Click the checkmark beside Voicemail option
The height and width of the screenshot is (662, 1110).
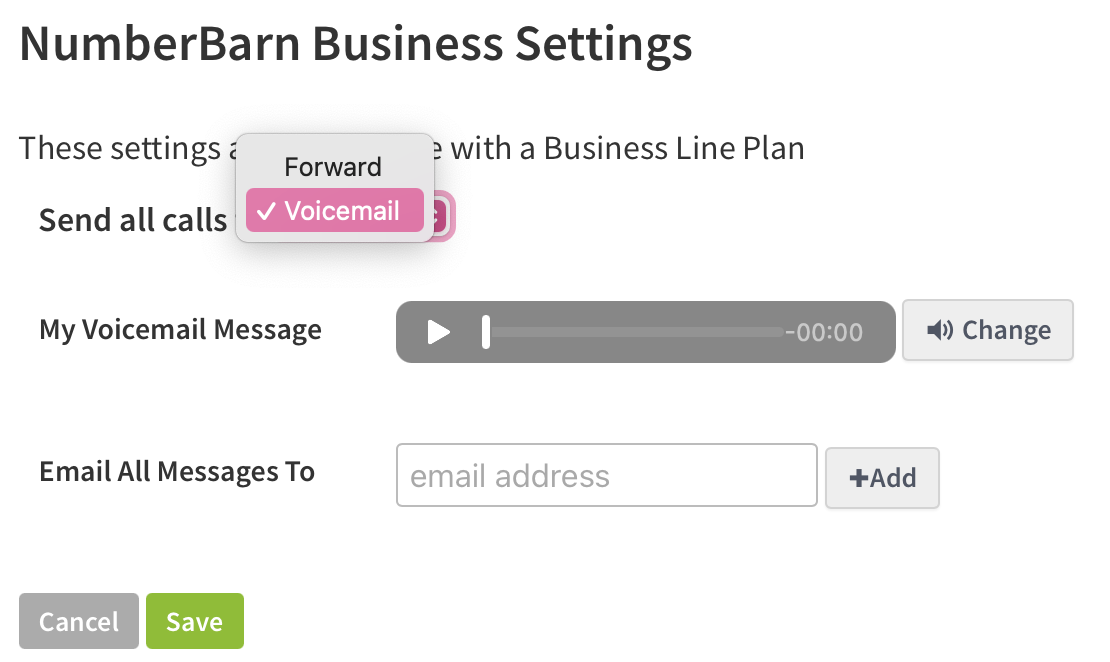tap(267, 211)
